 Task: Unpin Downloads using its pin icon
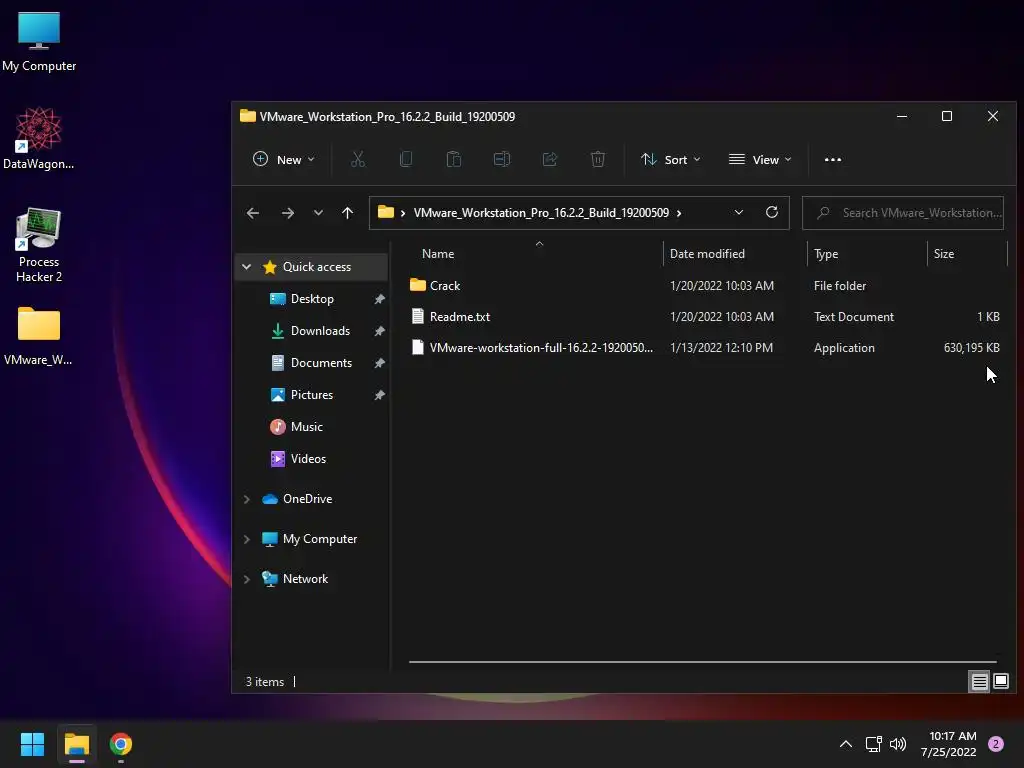(x=379, y=331)
